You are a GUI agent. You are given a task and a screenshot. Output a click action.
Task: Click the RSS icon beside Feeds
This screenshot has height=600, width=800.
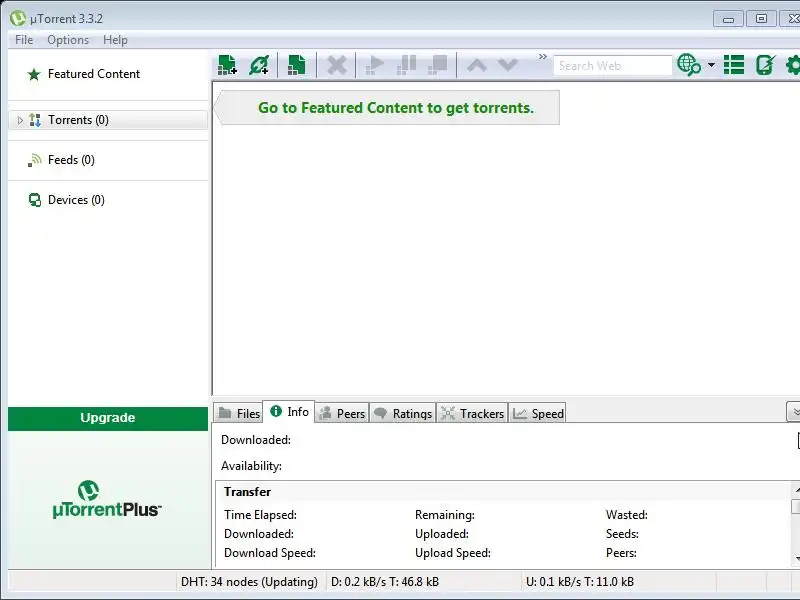(34, 160)
